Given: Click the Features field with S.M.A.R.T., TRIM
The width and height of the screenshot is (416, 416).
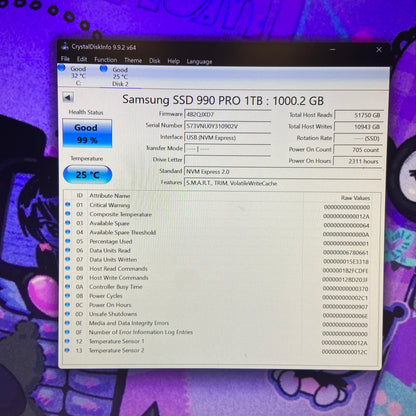Looking at the screenshot, I should coord(283,183).
